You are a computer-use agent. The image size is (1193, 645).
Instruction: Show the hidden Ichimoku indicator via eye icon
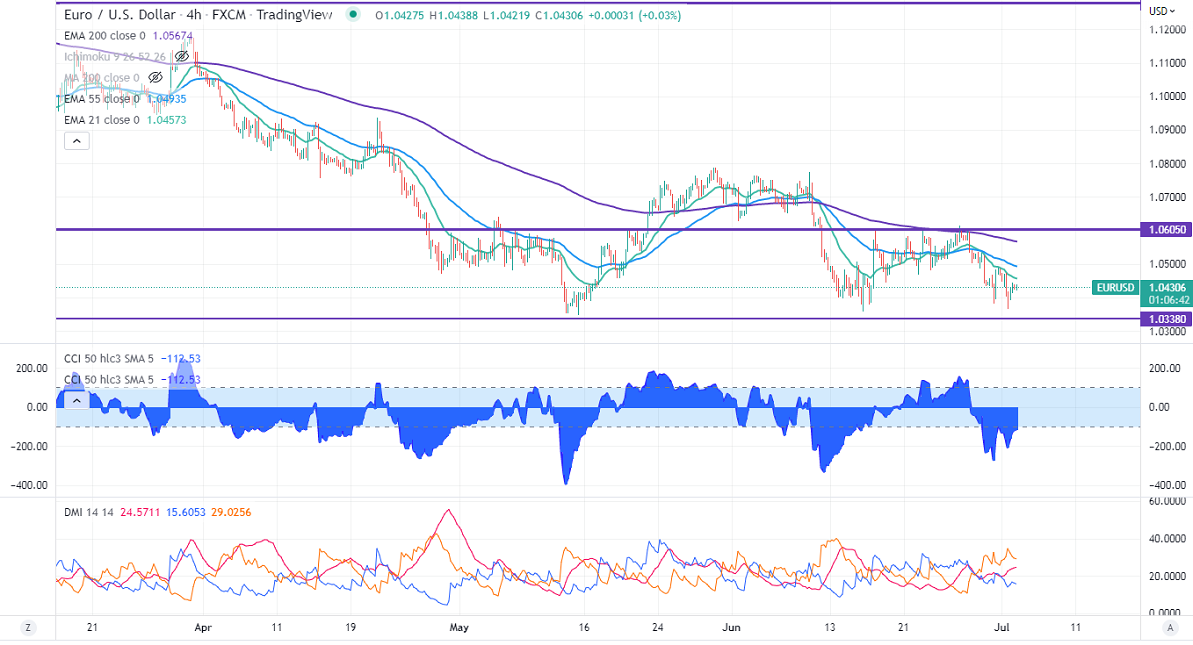[x=183, y=56]
